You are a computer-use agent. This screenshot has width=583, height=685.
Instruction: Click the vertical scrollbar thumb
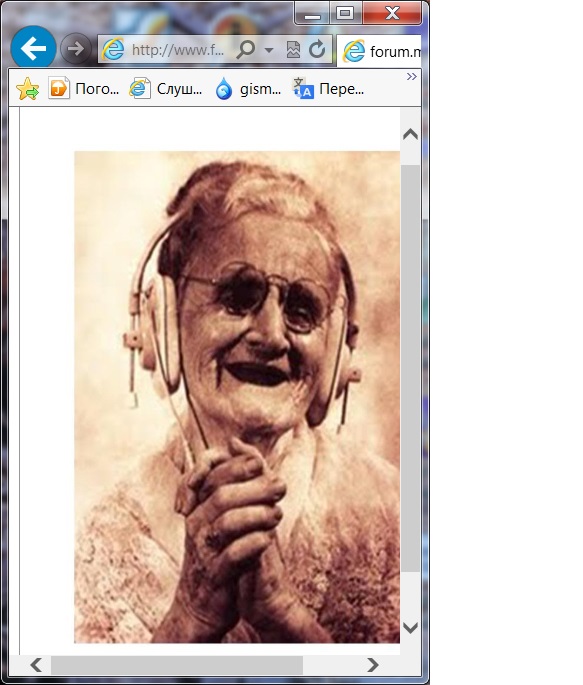click(x=411, y=368)
